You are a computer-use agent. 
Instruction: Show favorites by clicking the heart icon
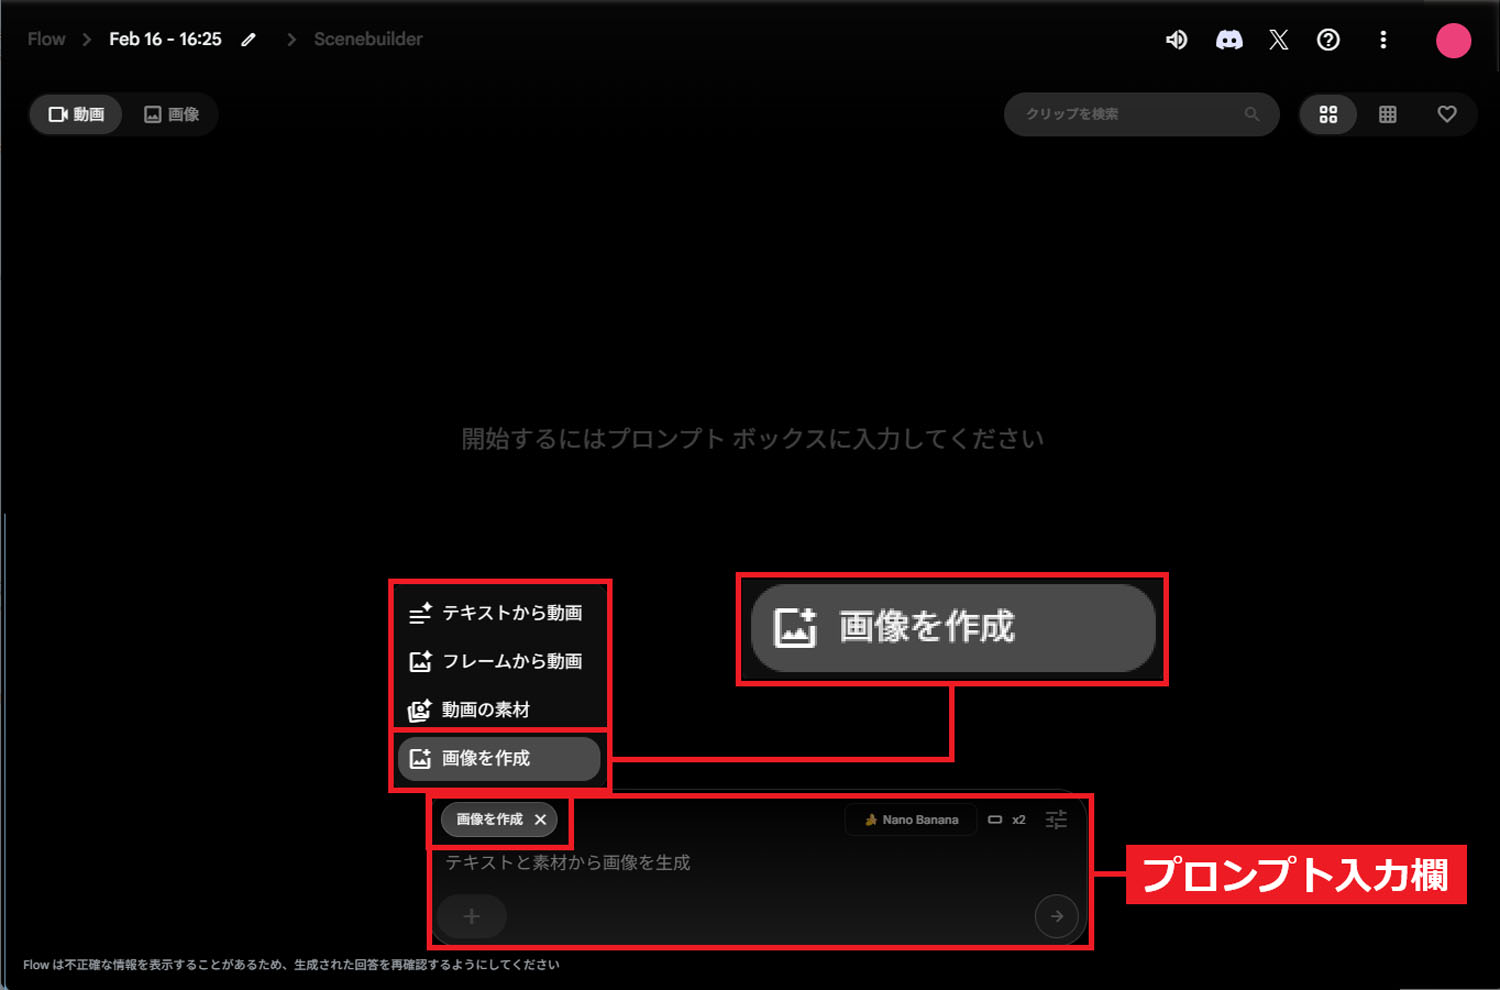(x=1447, y=114)
